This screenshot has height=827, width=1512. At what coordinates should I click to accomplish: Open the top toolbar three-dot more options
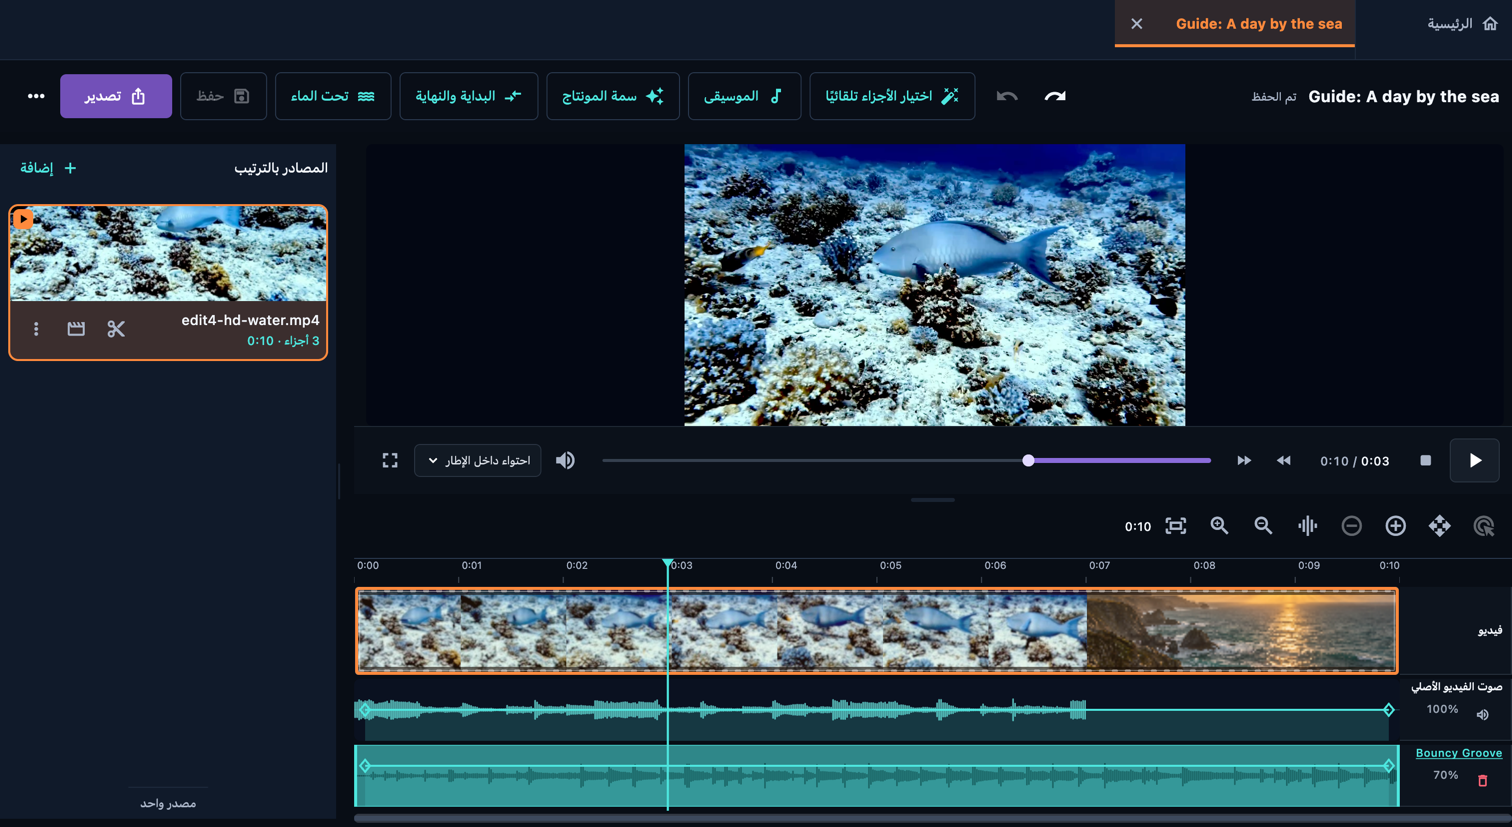(36, 96)
